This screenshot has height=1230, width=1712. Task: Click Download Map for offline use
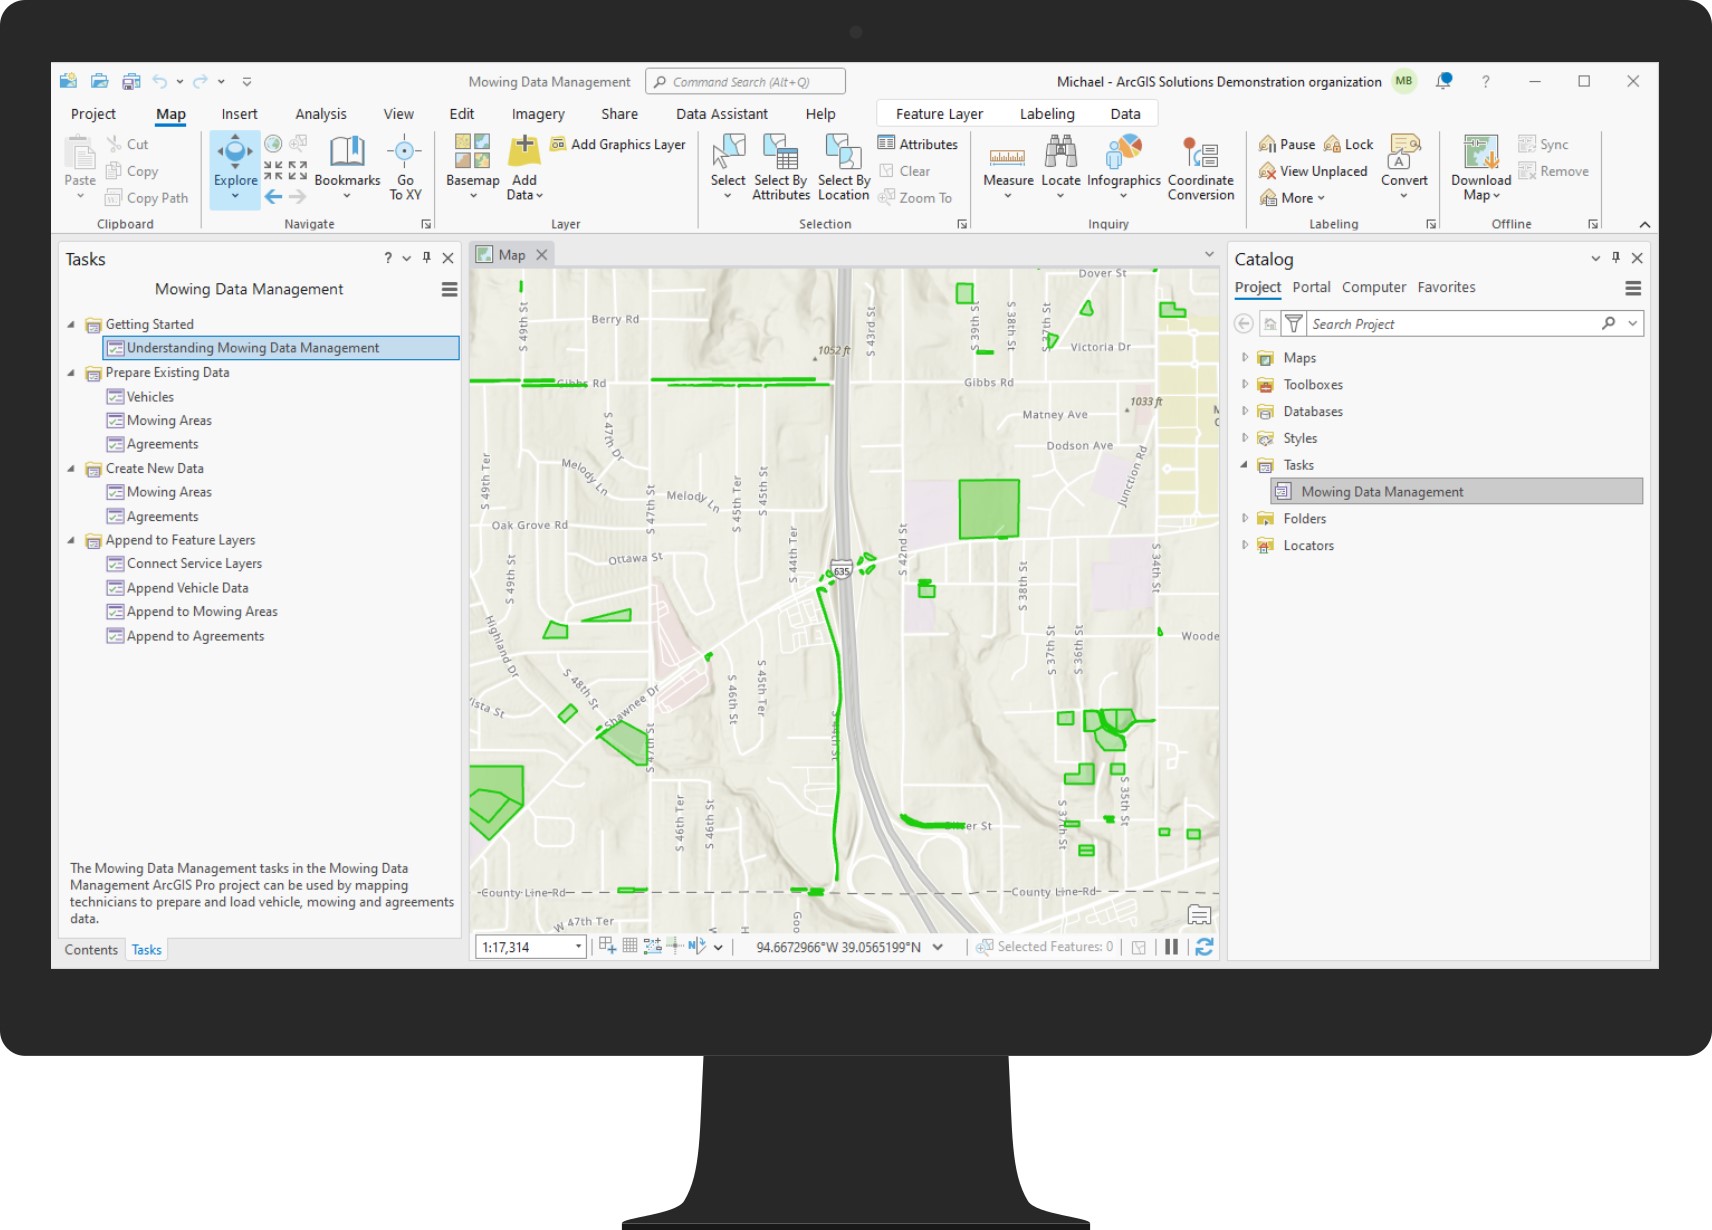pos(1481,167)
